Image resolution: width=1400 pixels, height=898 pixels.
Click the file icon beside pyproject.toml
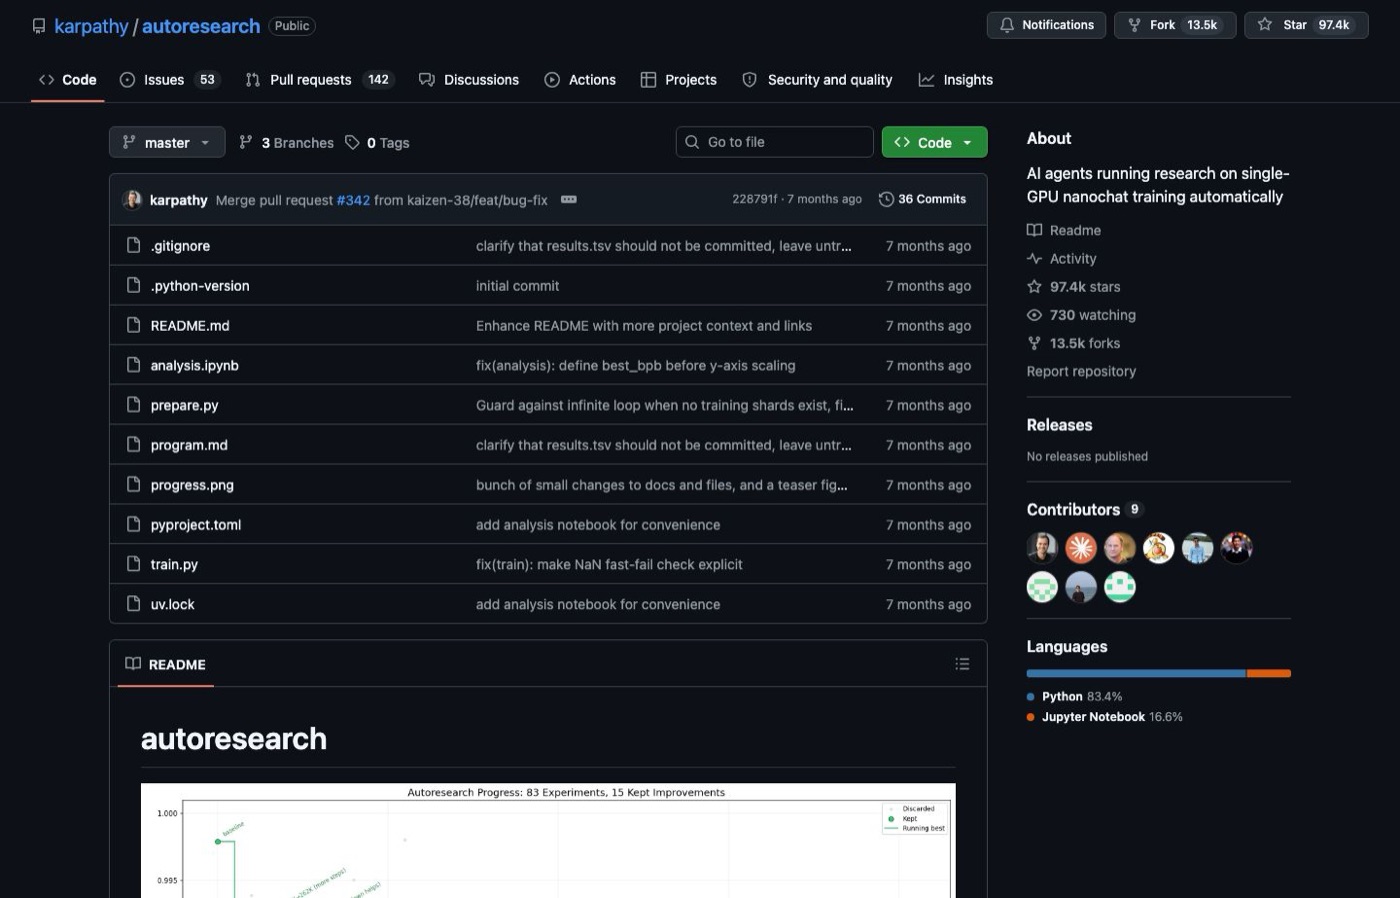click(133, 524)
